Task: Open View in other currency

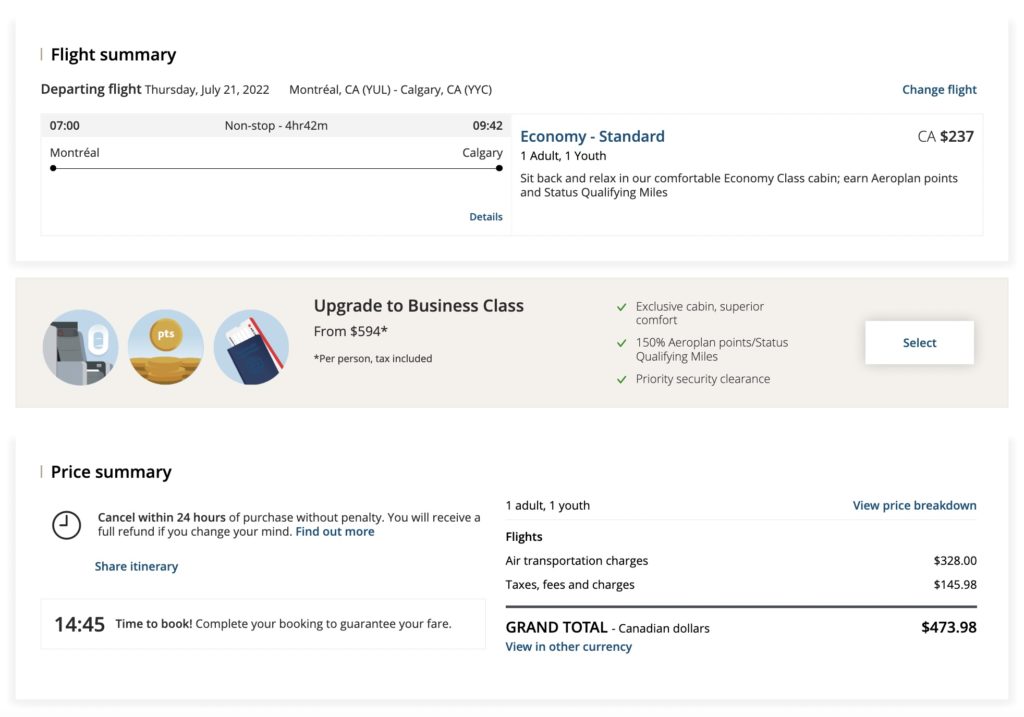Action: click(568, 647)
